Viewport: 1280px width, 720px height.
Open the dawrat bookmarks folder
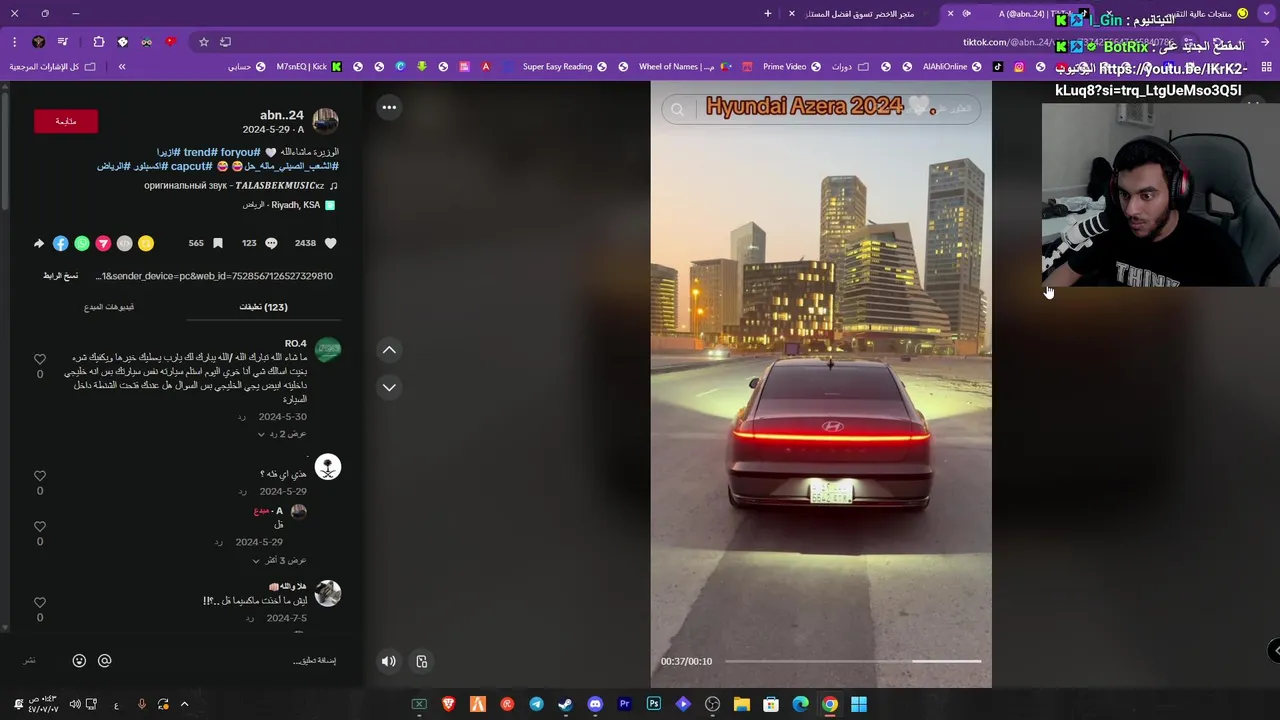click(x=850, y=67)
